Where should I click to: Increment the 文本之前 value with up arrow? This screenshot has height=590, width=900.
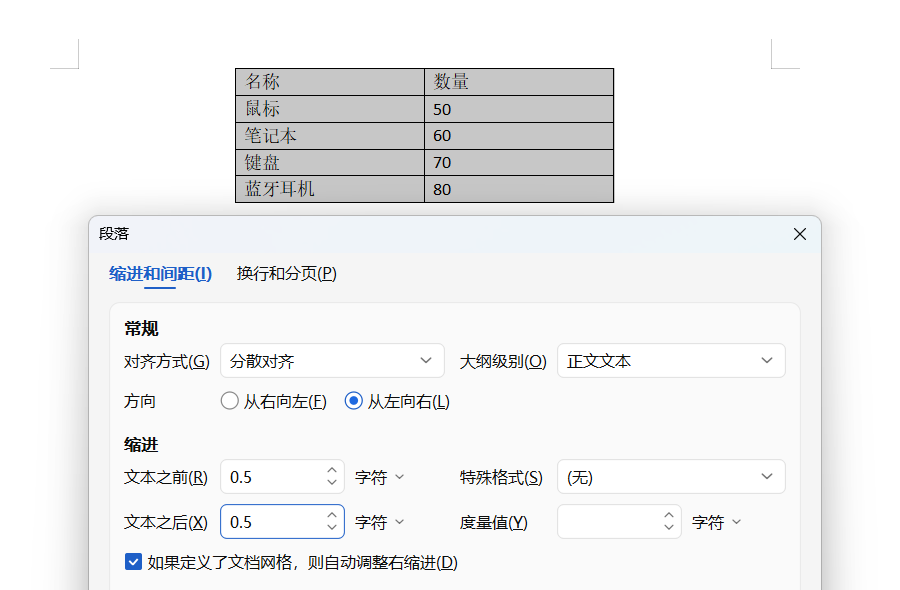[x=331, y=471]
